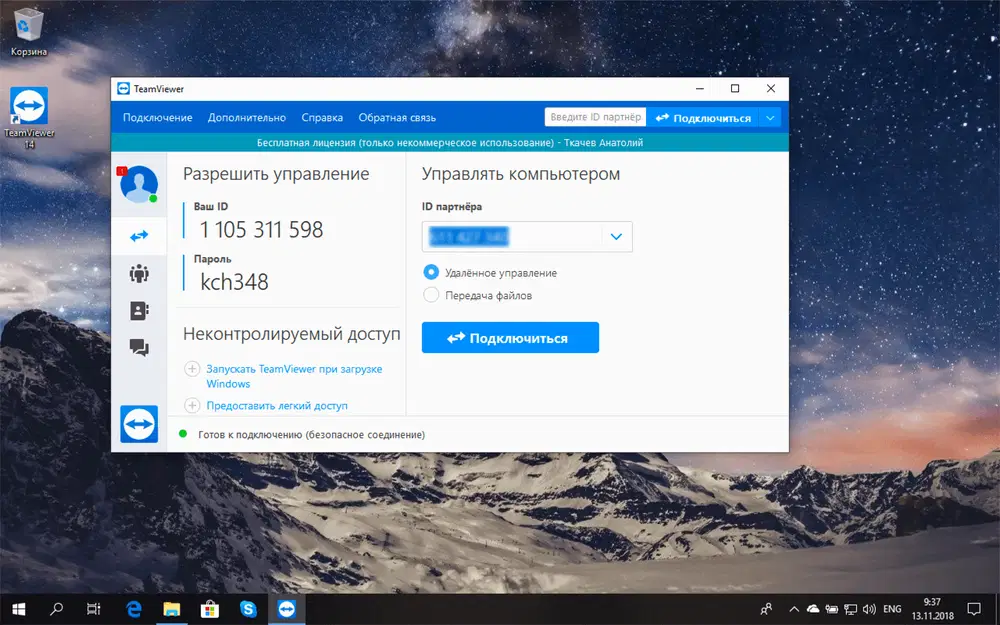Open the Meeting sidebar icon

point(139,274)
